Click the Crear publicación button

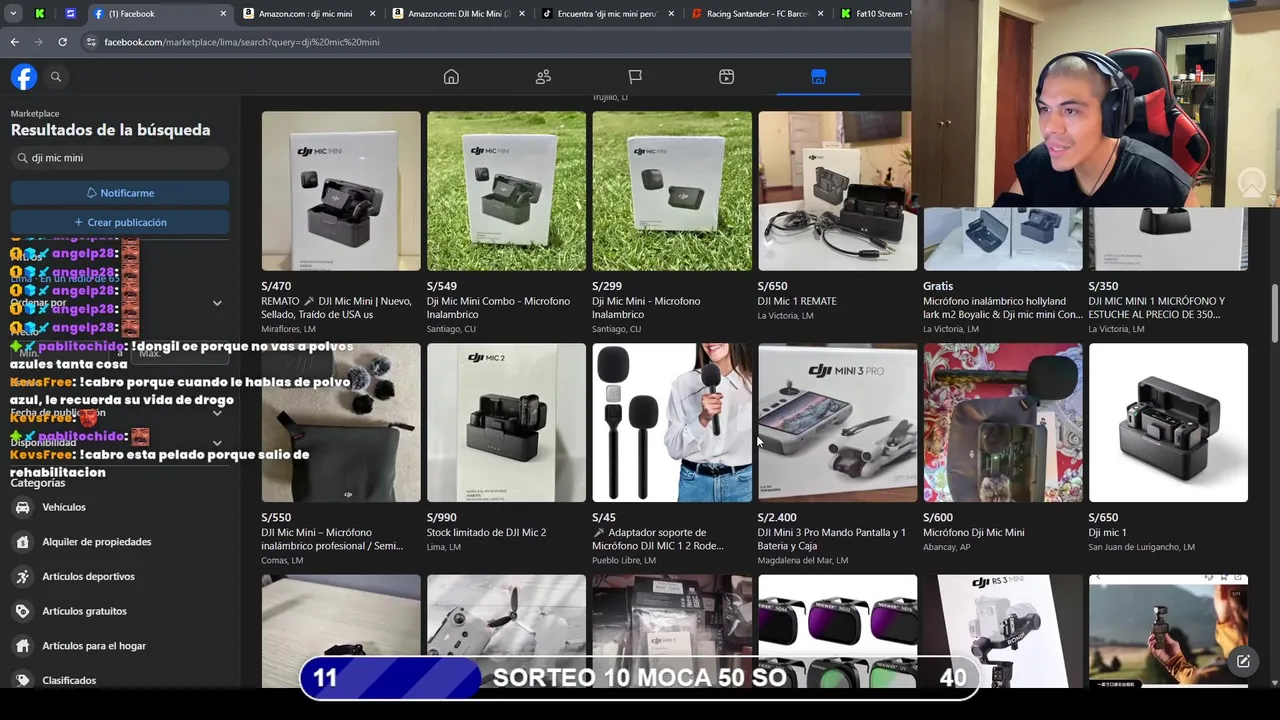click(x=120, y=222)
